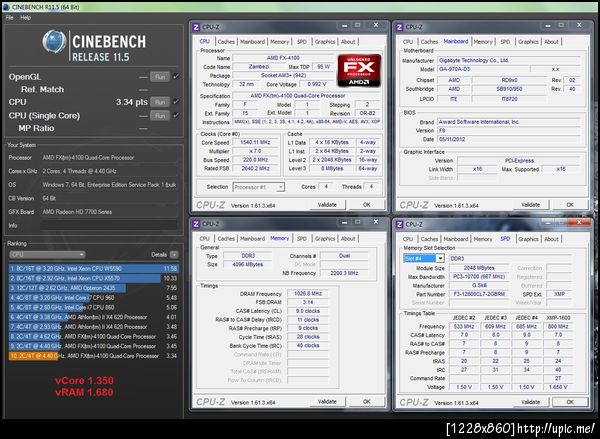The image size is (600, 439).
Task: Click the CPU-Z title icon of the Mainboard-tab window
Action: (399, 27)
